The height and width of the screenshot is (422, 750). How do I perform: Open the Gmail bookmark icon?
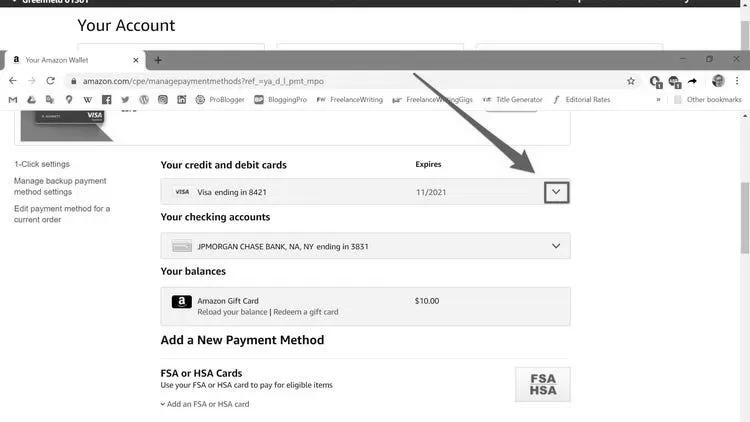click(13, 100)
